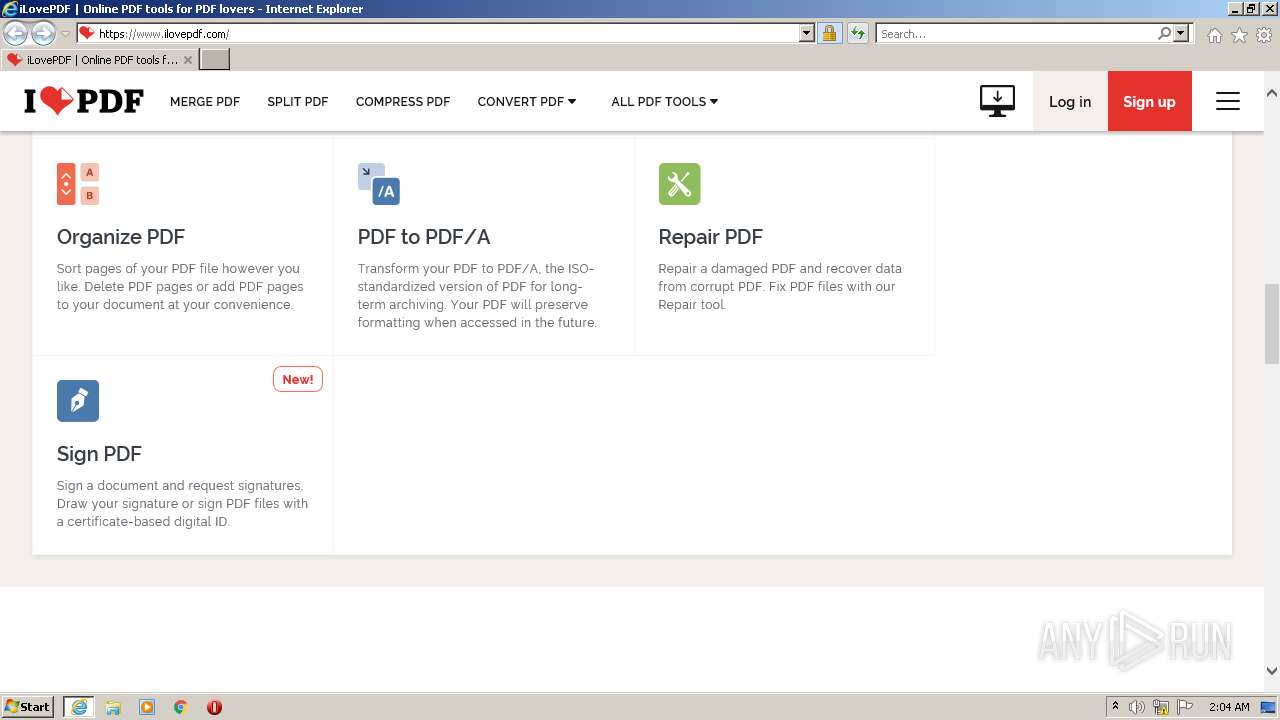
Task: Go back with the browser Back arrow
Action: [x=16, y=33]
